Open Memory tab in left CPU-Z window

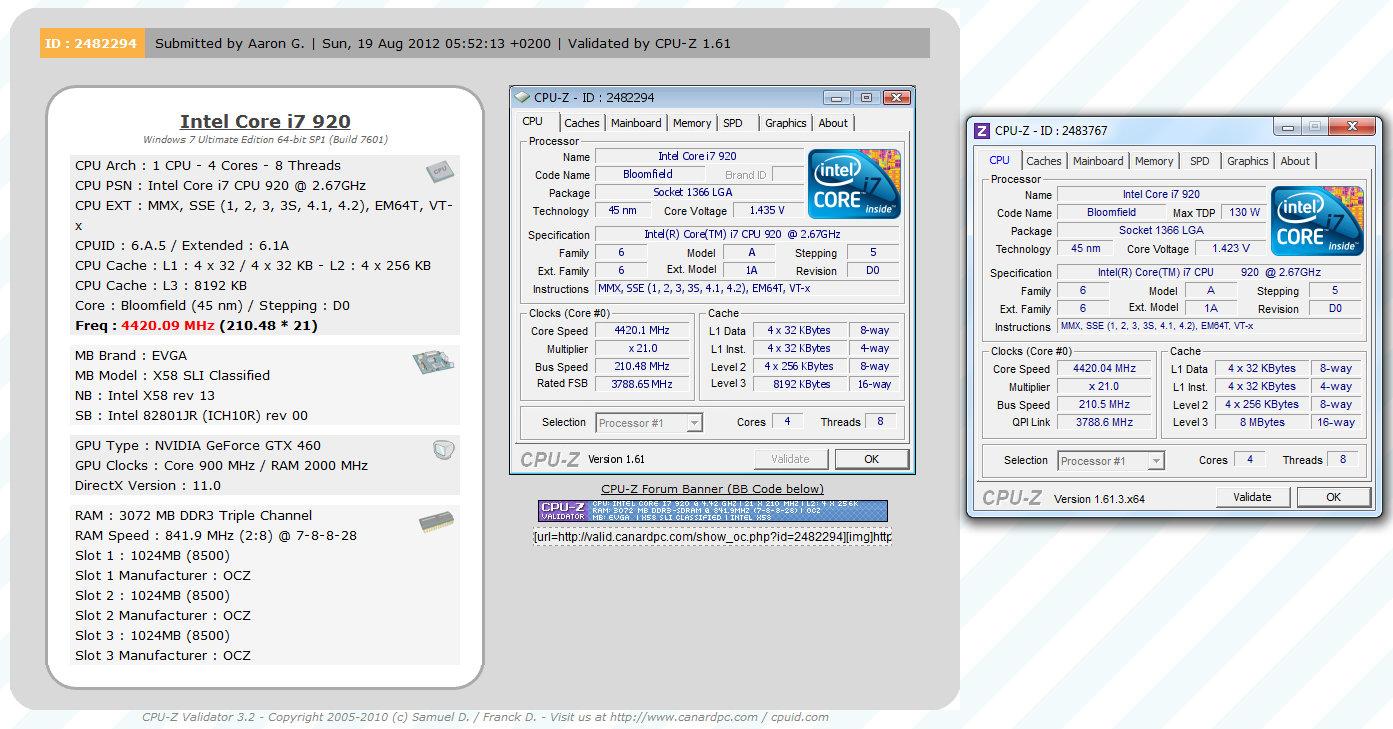coord(692,123)
